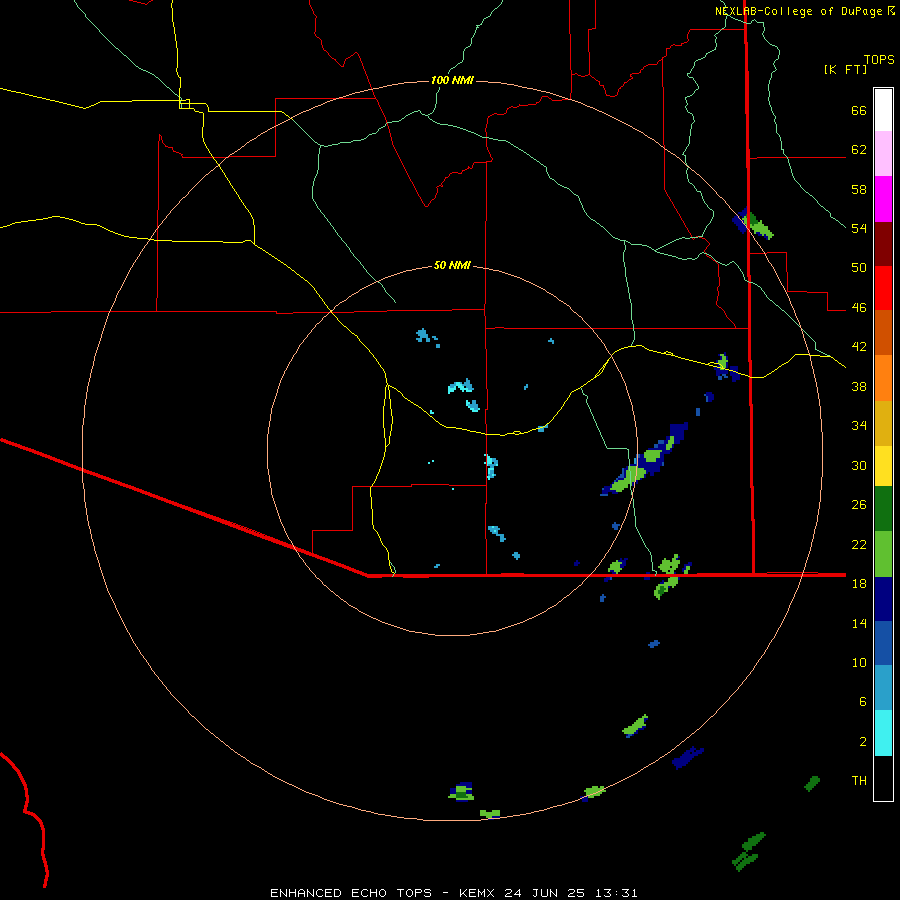Click the legend value '62'
900x900 pixels.
[x=859, y=150]
